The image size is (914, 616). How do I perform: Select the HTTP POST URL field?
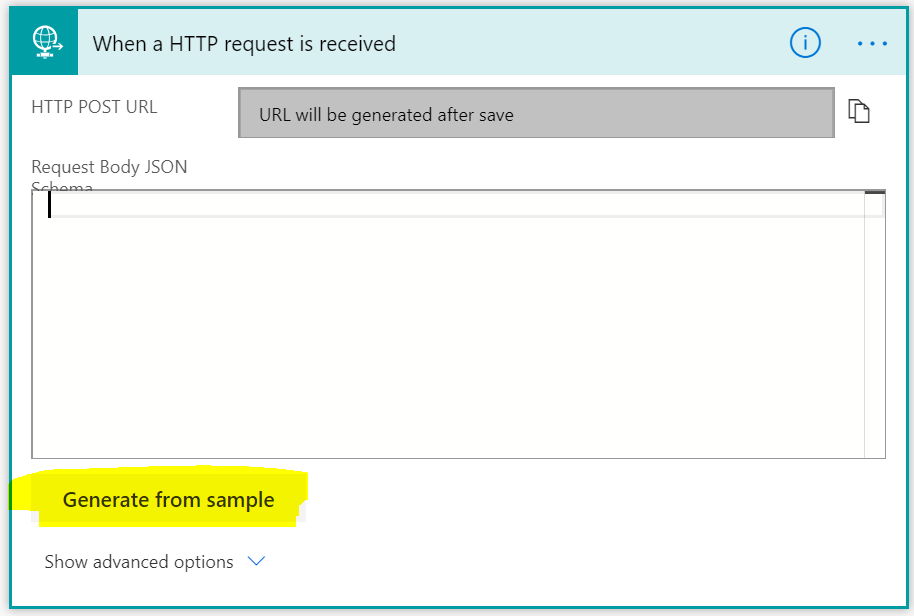[536, 114]
